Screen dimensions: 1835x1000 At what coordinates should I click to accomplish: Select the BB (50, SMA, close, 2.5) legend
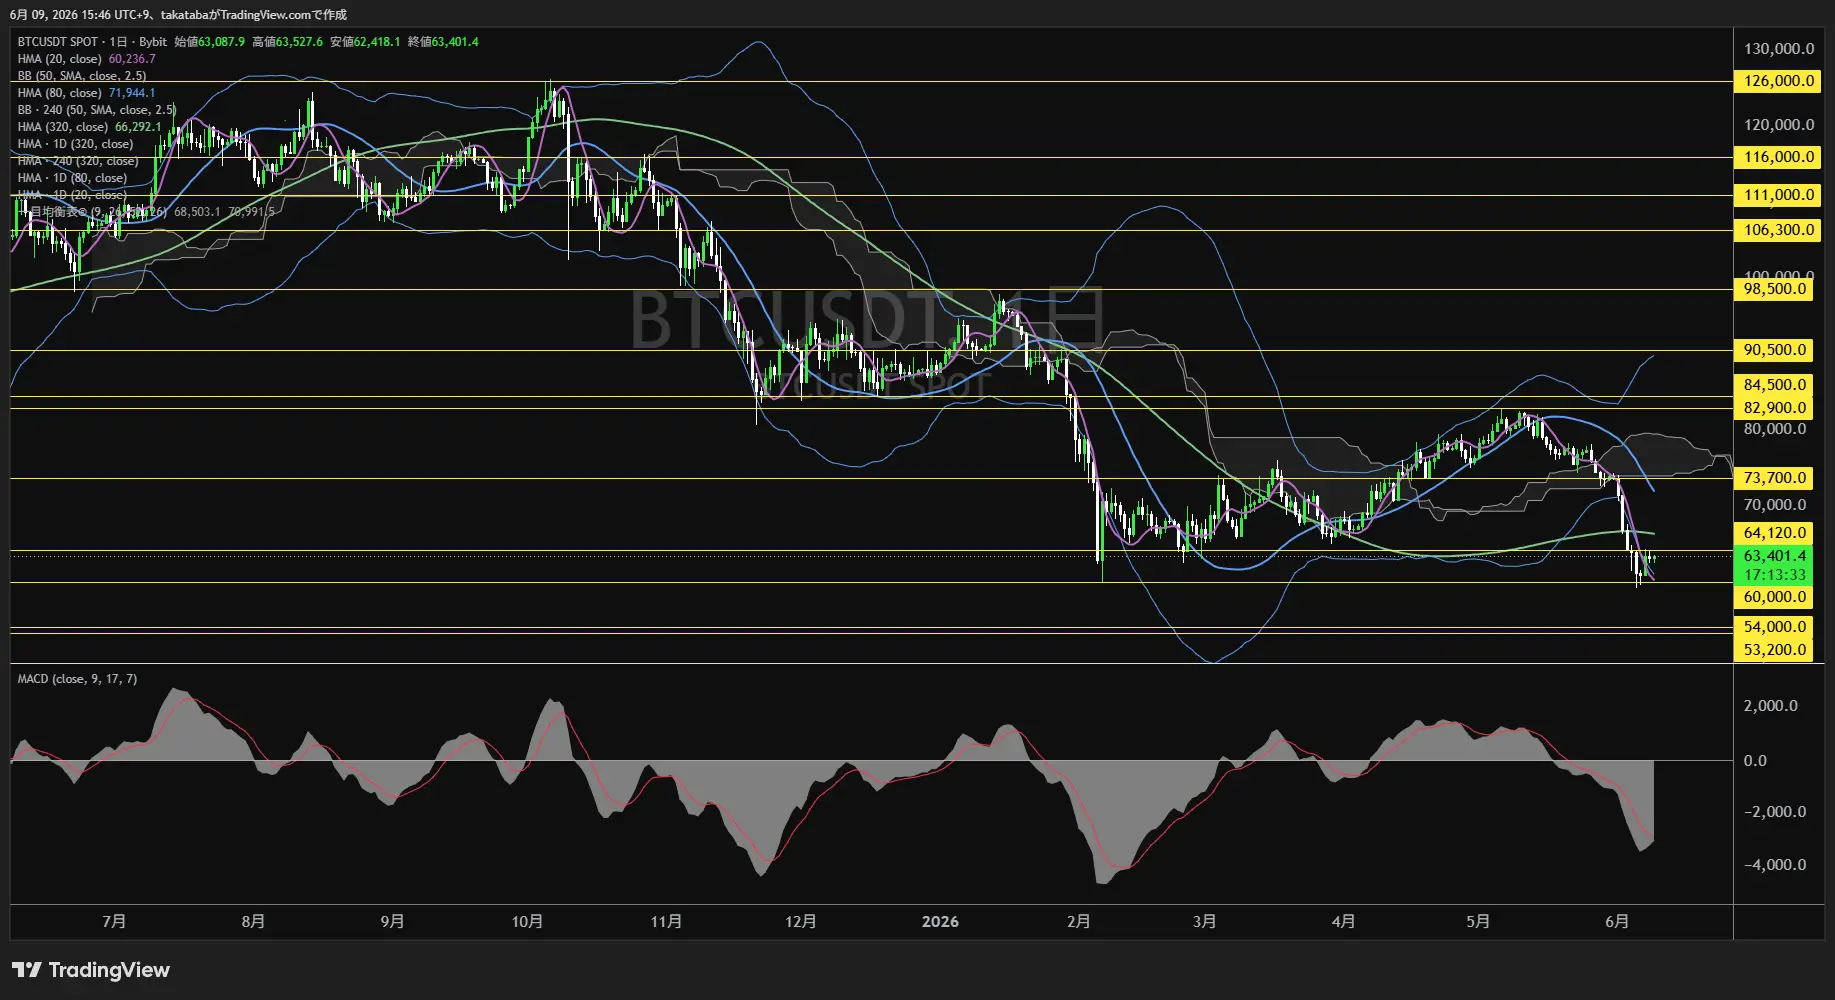[82, 76]
